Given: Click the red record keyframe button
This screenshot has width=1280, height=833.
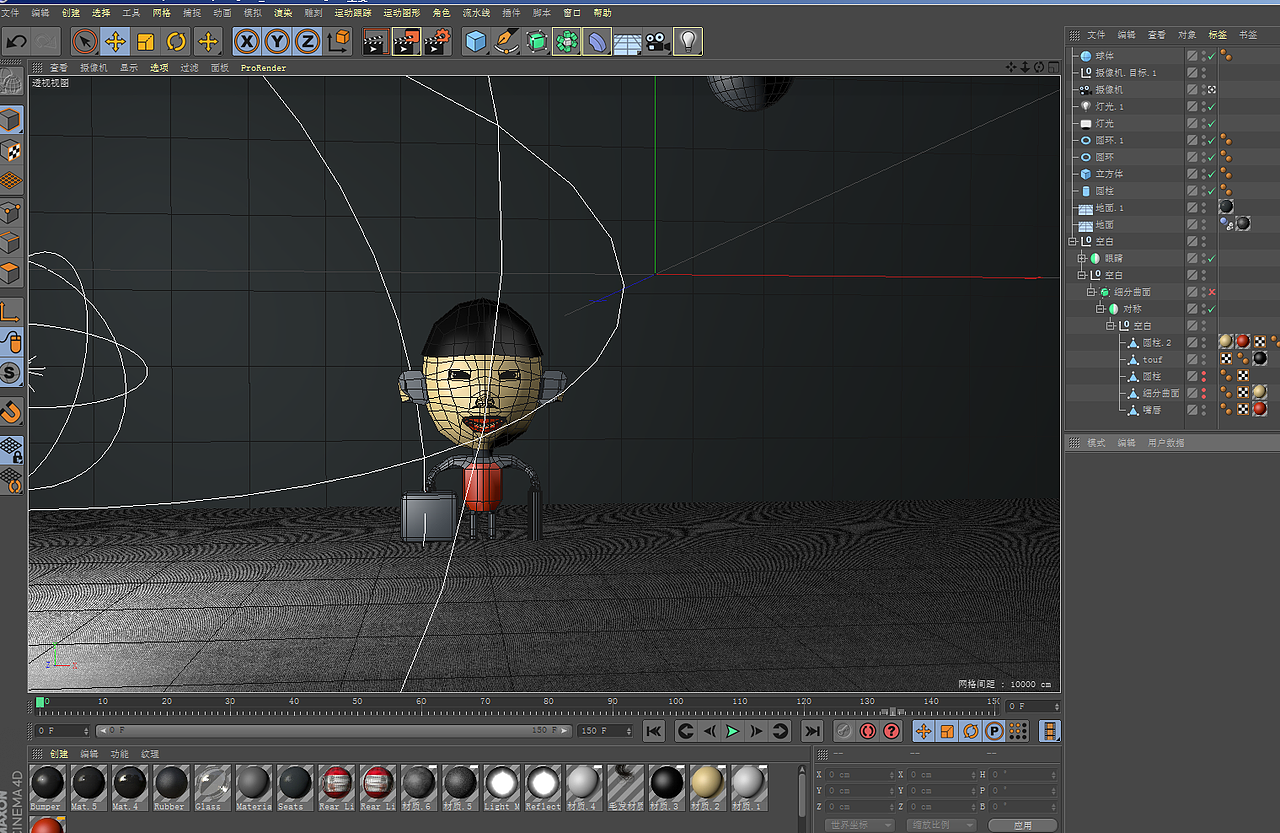Looking at the screenshot, I should tap(868, 731).
